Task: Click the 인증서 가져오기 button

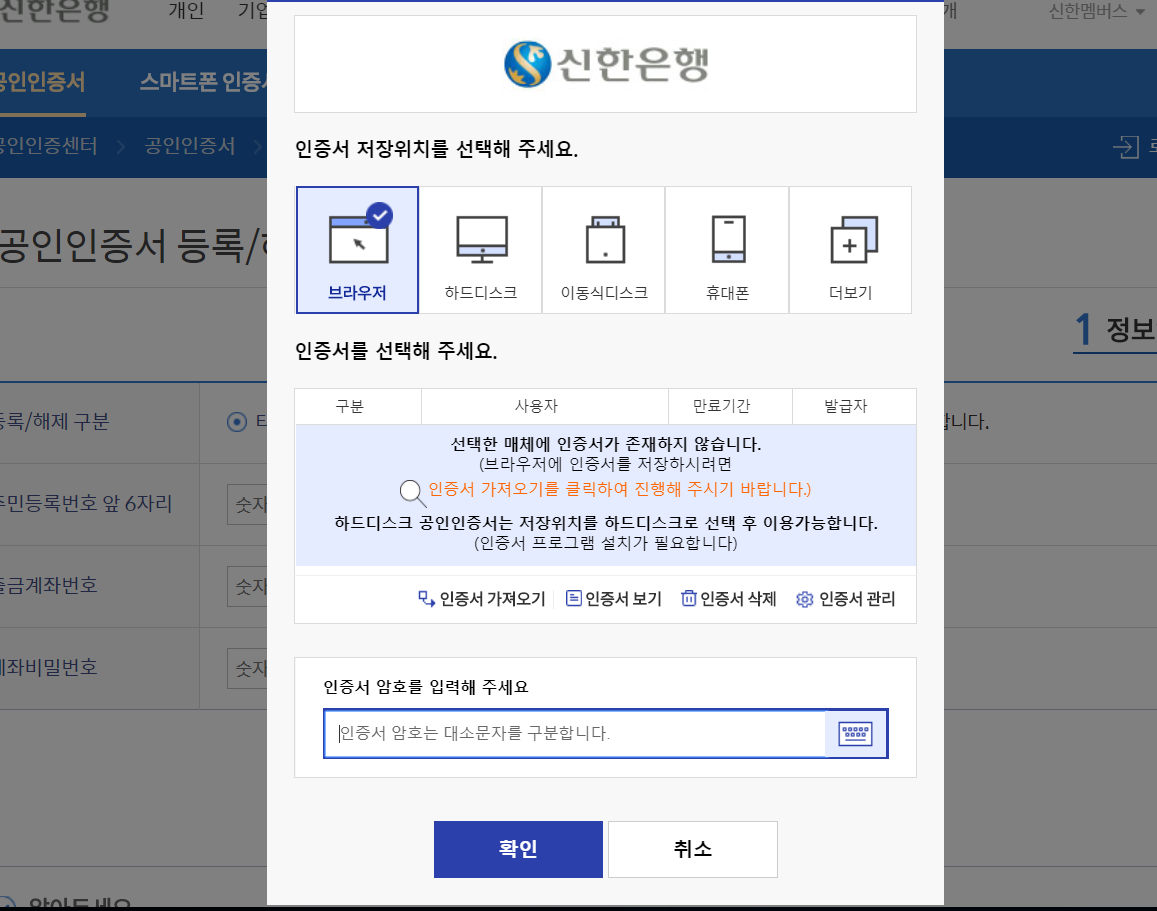Action: pos(482,599)
